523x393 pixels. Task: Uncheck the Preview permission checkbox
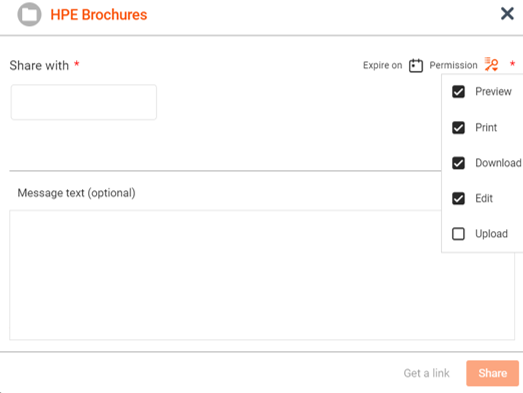[458, 92]
